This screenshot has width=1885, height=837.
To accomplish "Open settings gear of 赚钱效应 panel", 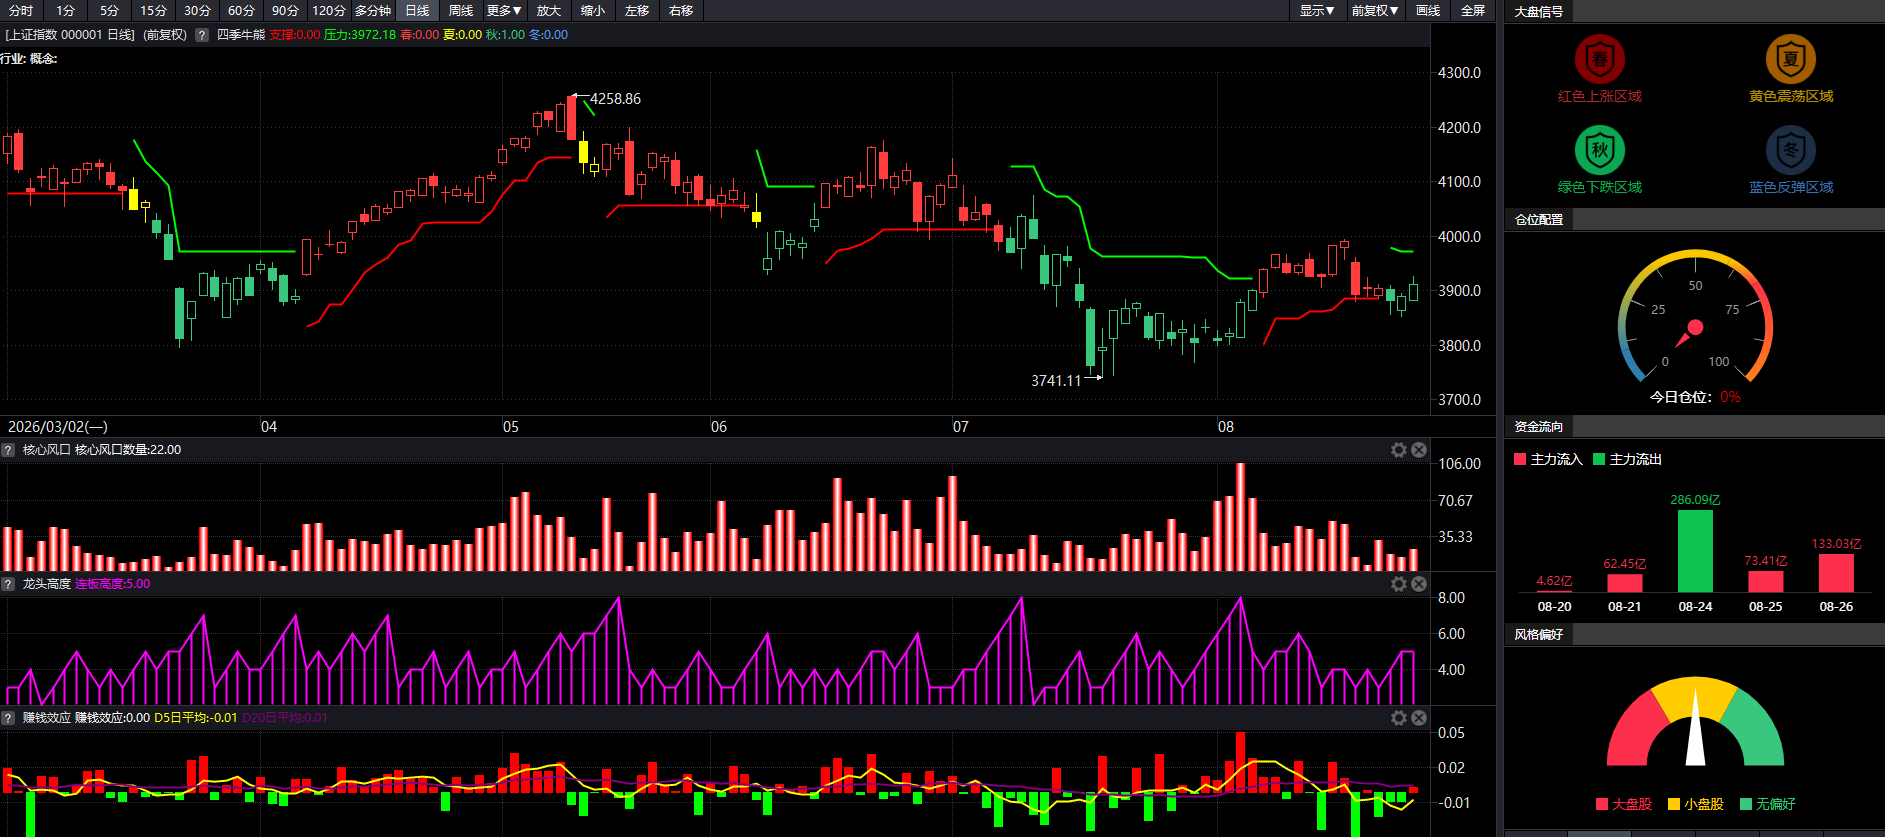I will 1399,718.
